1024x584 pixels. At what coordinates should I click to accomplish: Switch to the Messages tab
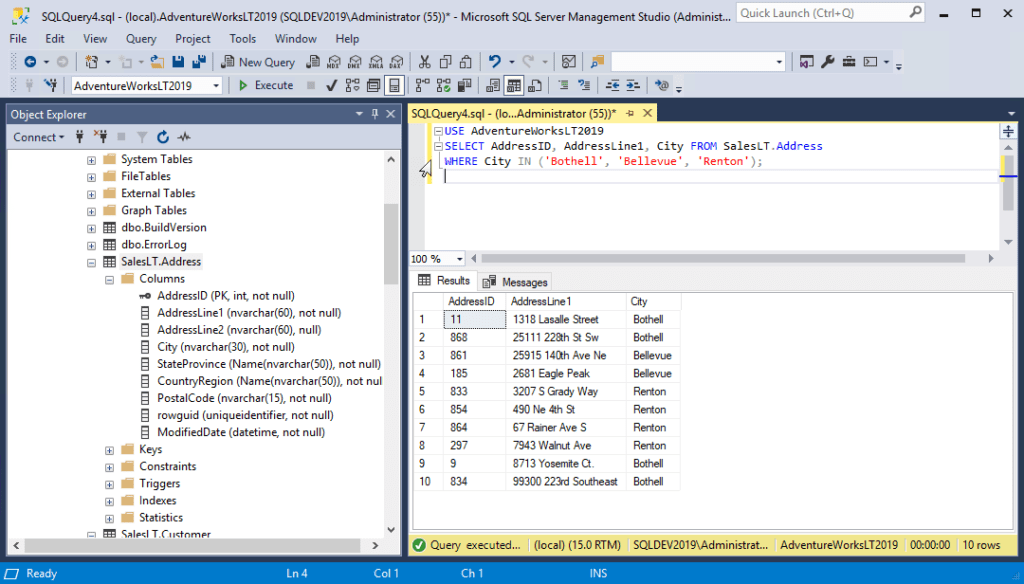[x=515, y=282]
